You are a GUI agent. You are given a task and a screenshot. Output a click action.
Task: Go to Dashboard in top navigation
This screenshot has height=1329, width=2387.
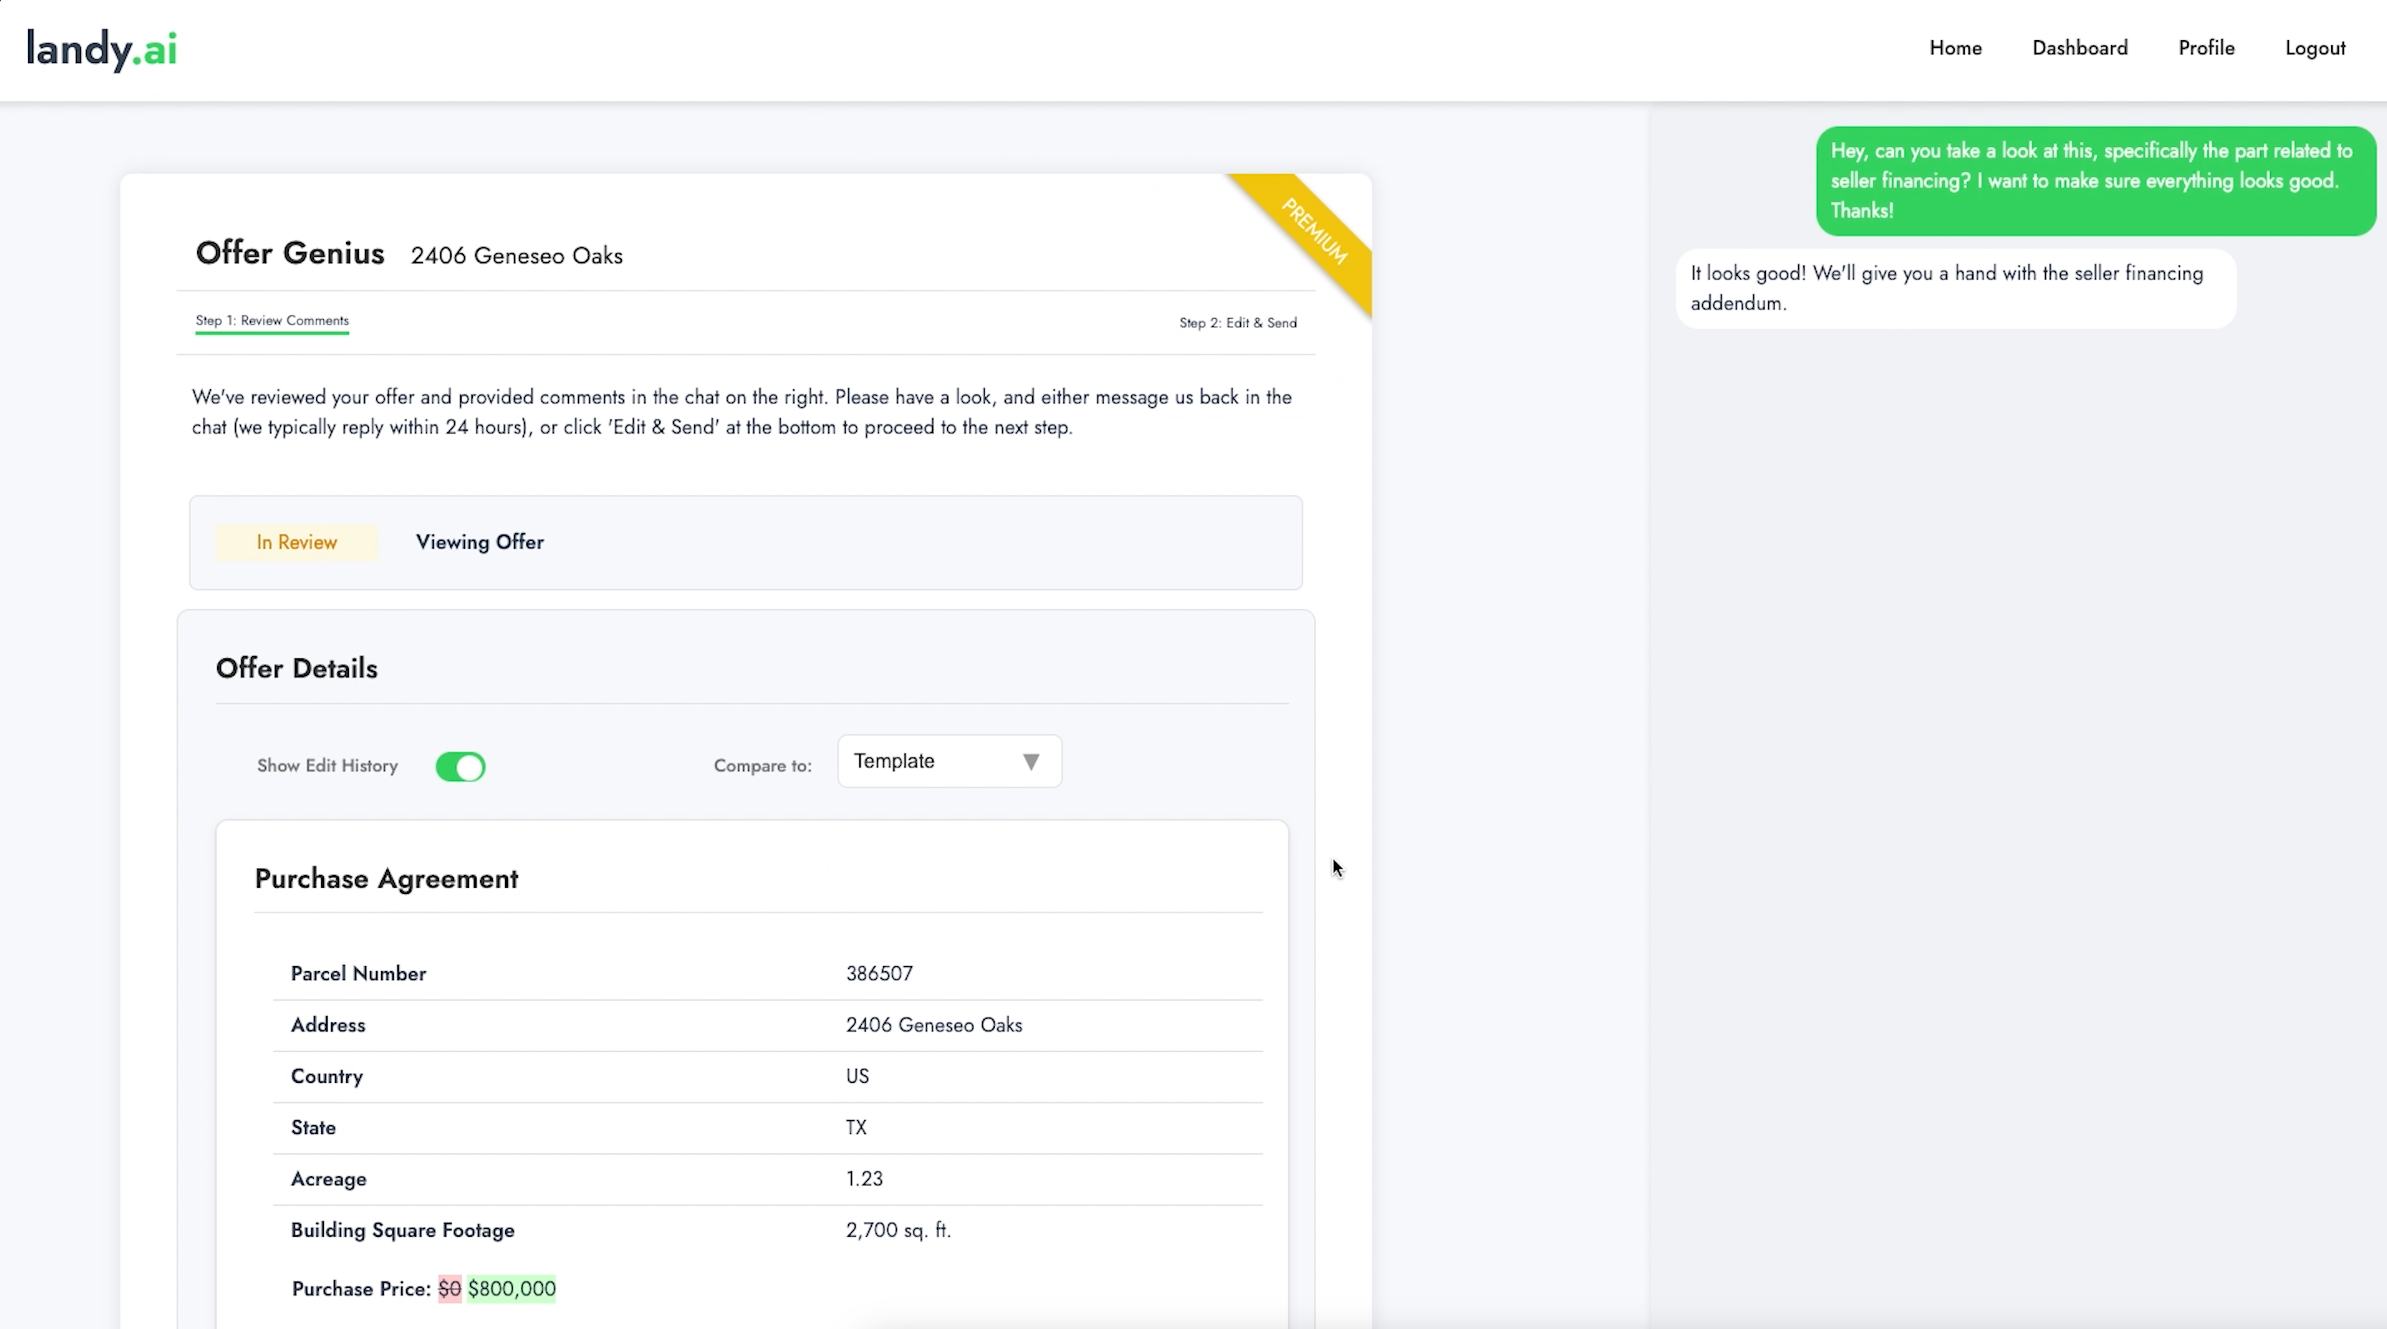2079,48
